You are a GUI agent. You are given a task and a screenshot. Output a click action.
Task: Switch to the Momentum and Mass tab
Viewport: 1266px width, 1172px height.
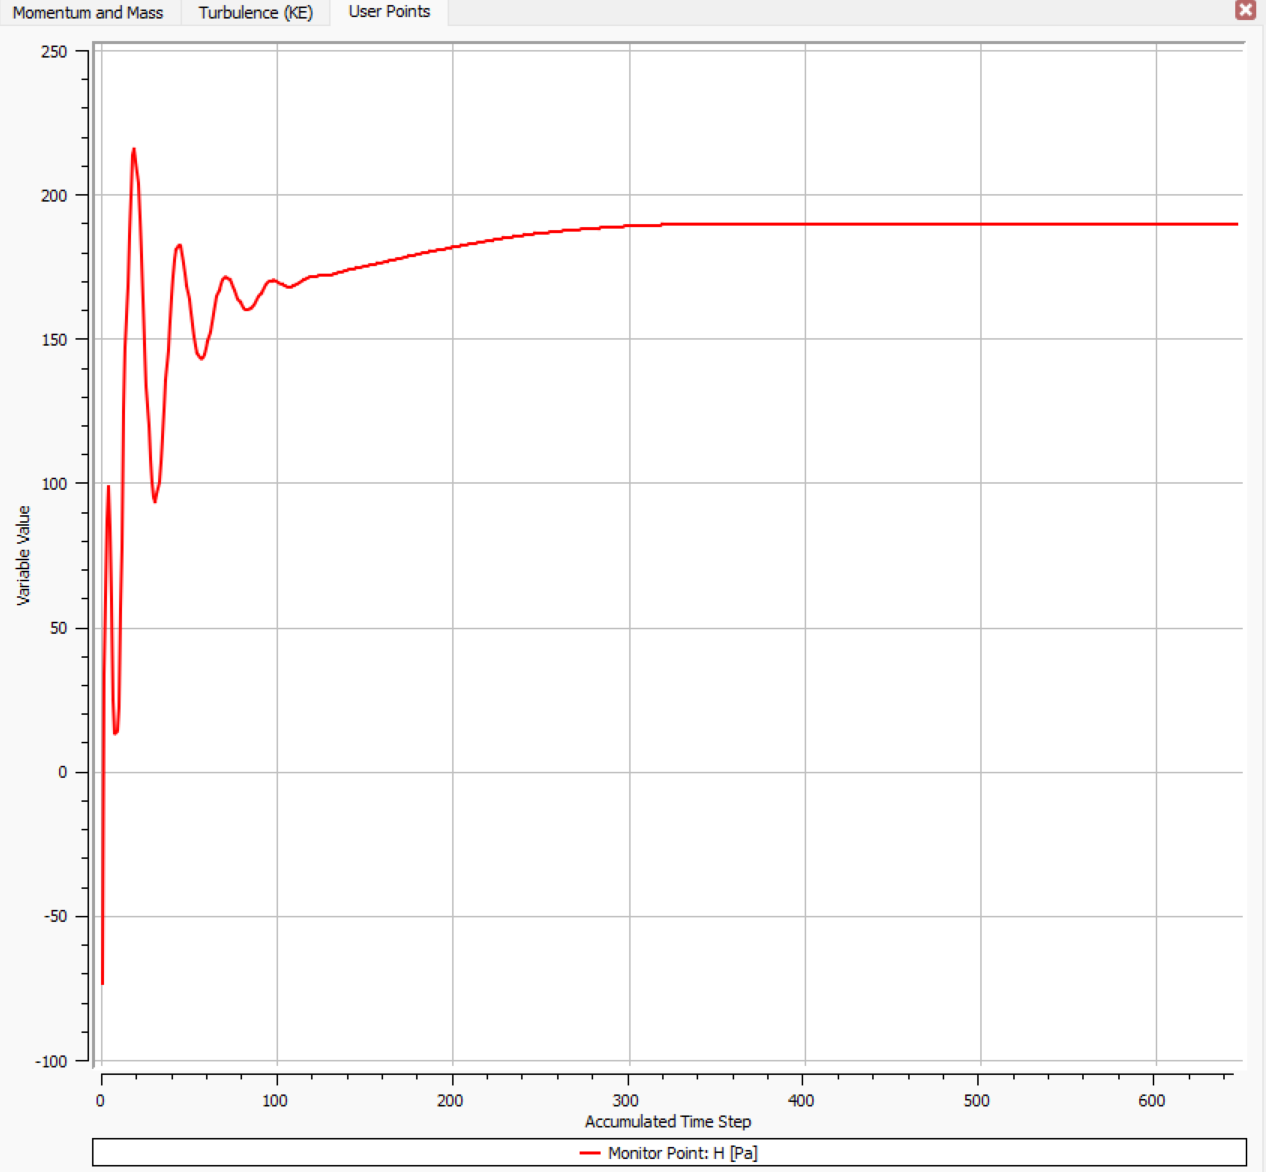[88, 13]
